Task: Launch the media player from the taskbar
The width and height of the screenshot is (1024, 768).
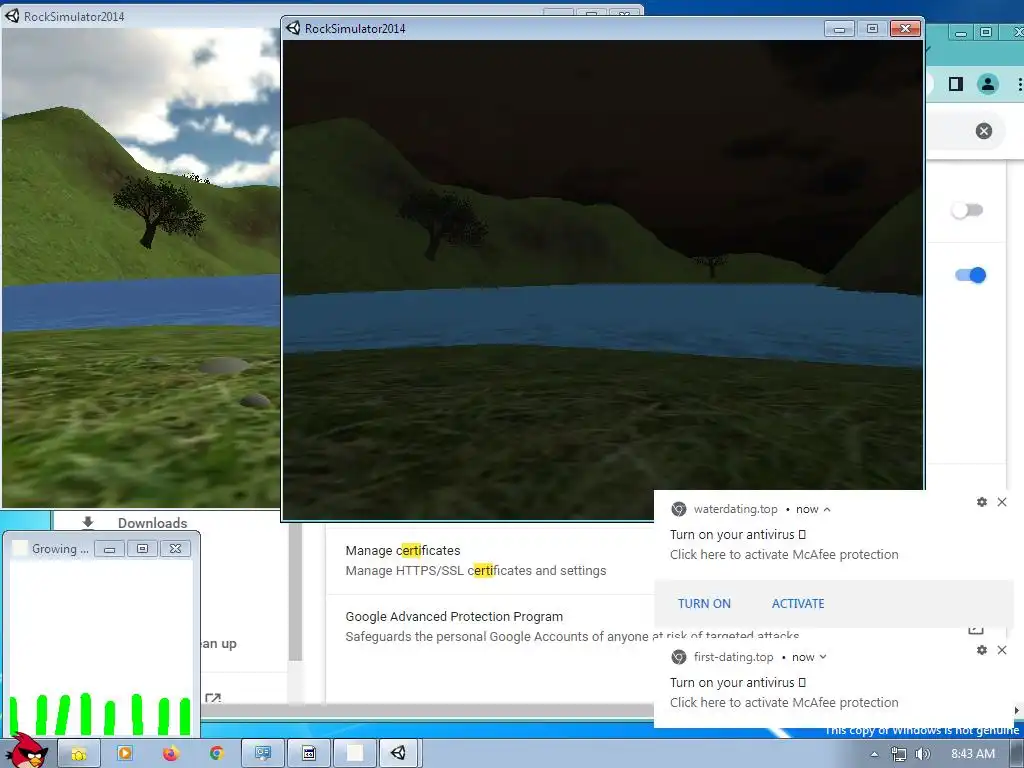Action: pyautogui.click(x=124, y=753)
